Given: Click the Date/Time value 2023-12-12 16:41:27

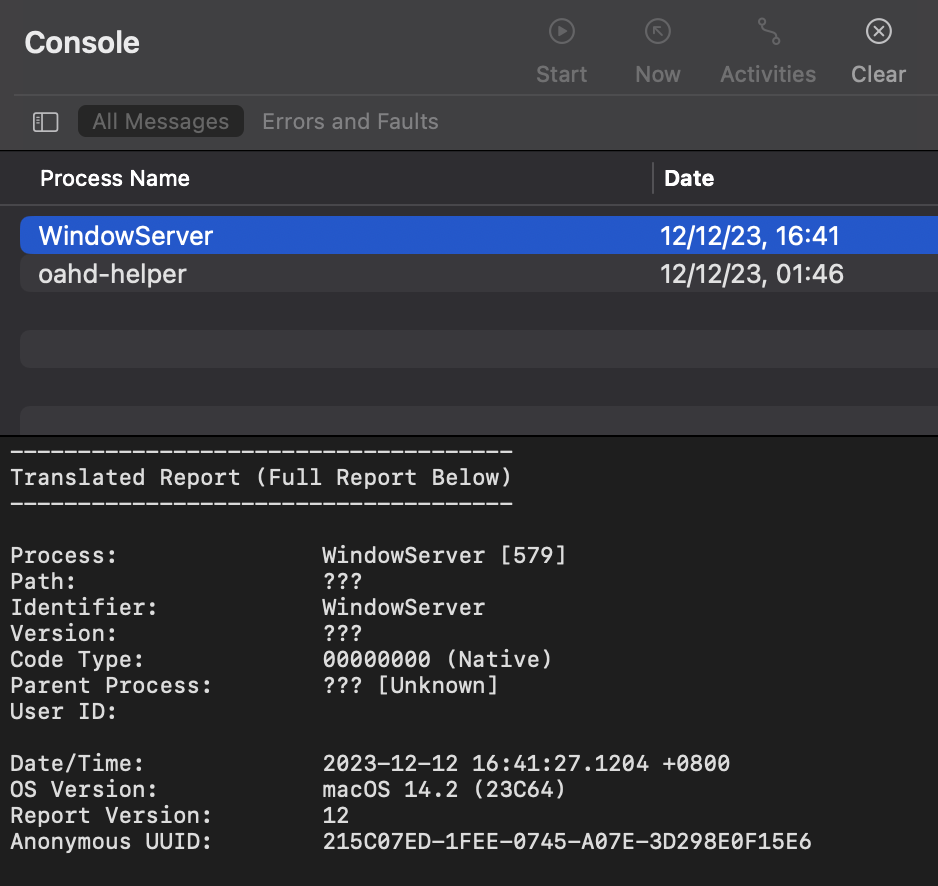Looking at the screenshot, I should click(526, 763).
